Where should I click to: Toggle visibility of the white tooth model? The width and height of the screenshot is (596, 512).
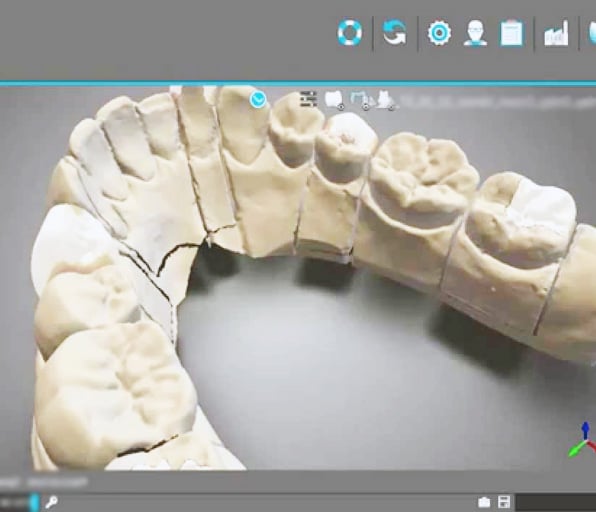coord(334,100)
